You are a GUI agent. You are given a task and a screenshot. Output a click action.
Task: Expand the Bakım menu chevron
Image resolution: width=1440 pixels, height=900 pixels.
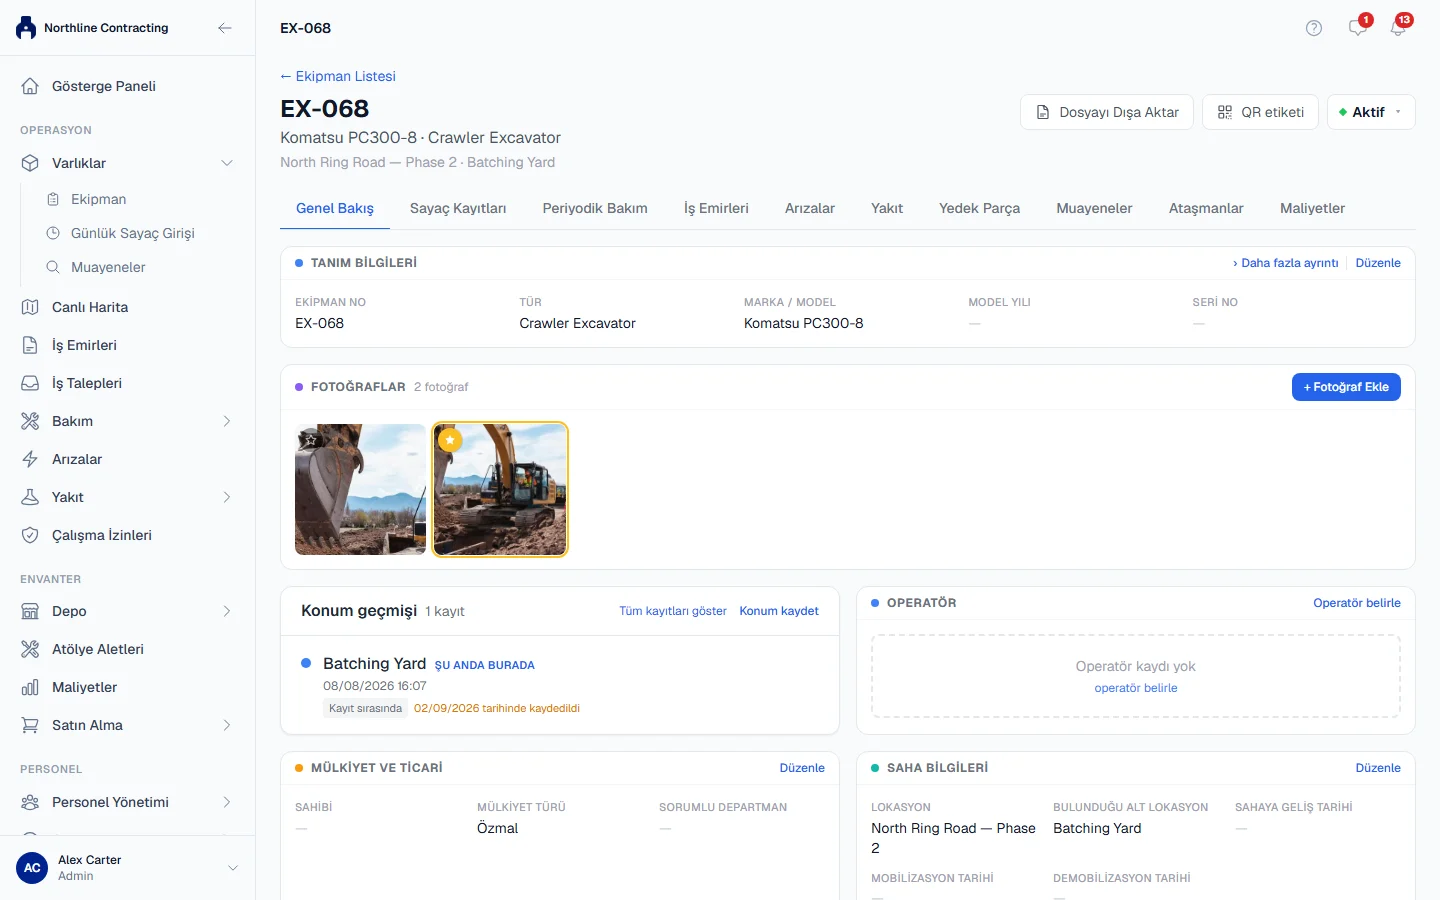227,421
